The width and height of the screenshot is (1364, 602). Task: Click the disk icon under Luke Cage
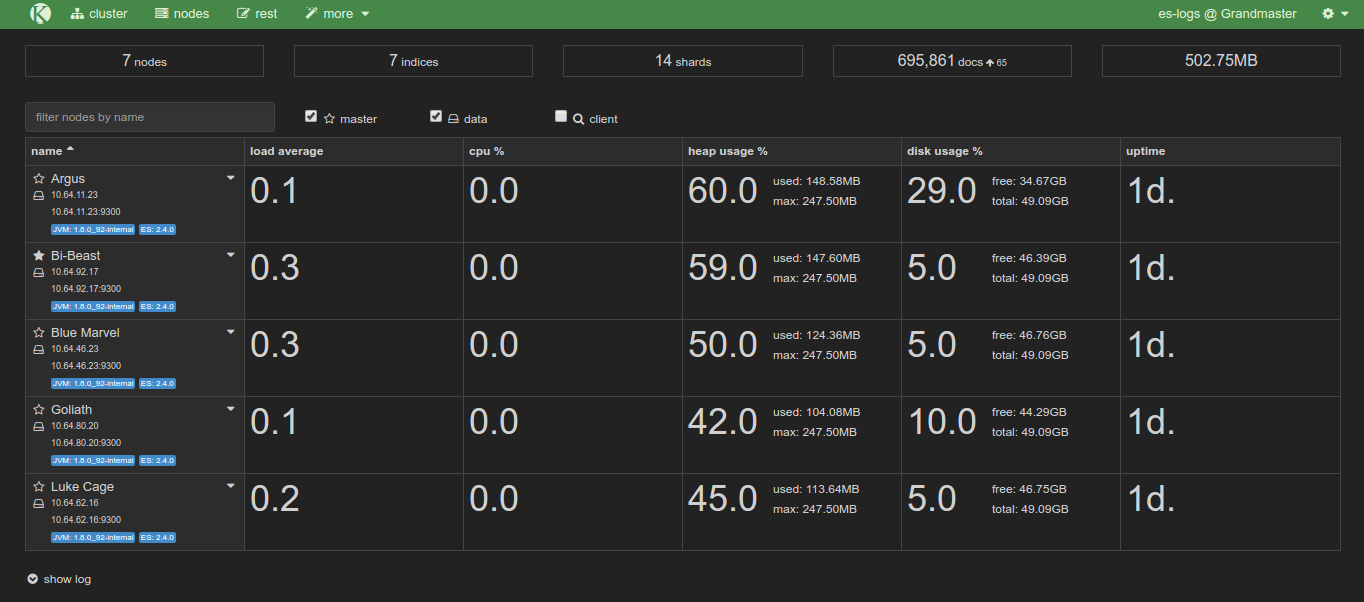39,503
